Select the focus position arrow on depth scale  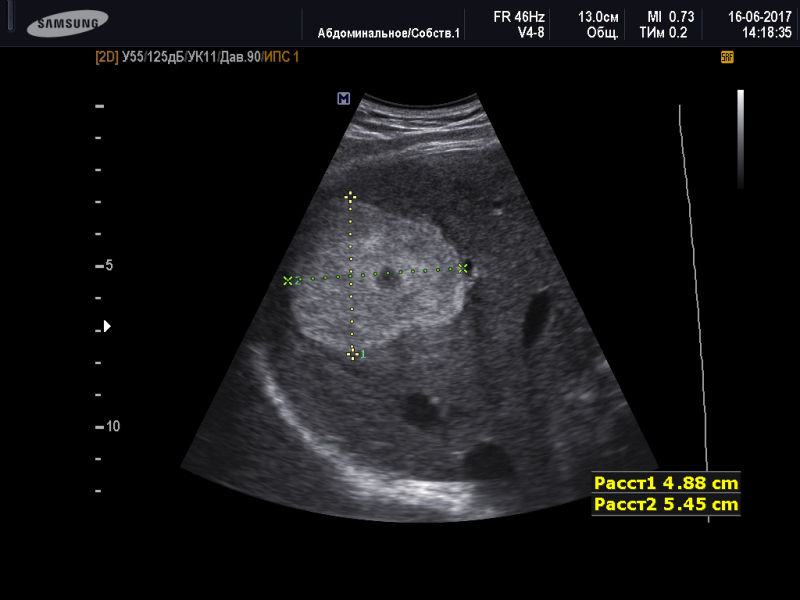tap(107, 326)
